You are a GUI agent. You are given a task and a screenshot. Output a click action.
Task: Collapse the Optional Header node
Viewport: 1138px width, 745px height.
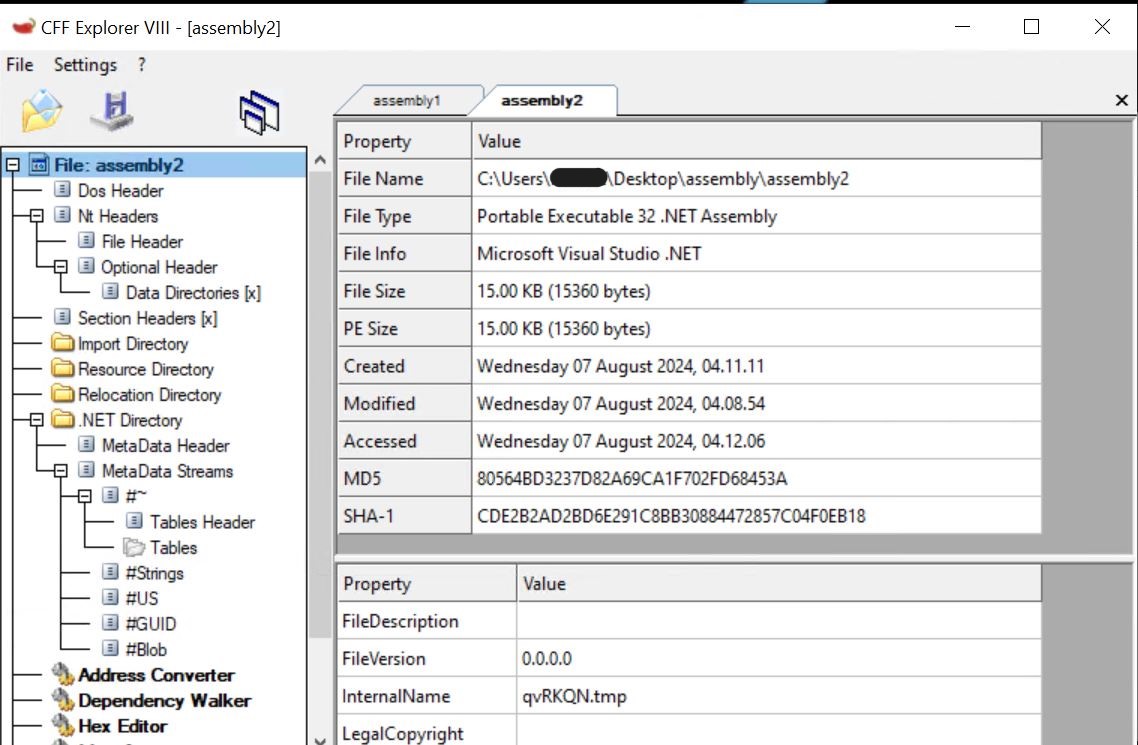pyautogui.click(x=61, y=267)
